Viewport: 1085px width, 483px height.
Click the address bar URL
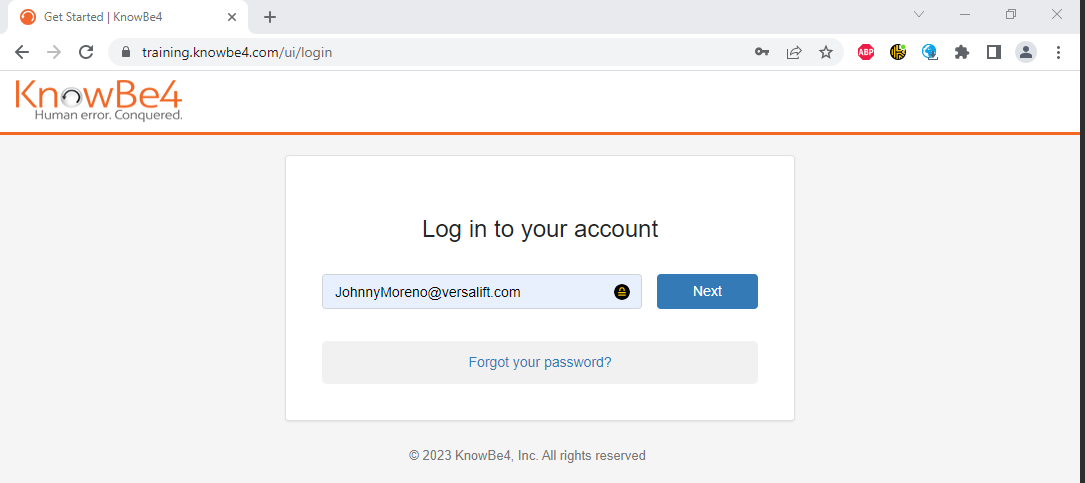coord(237,52)
